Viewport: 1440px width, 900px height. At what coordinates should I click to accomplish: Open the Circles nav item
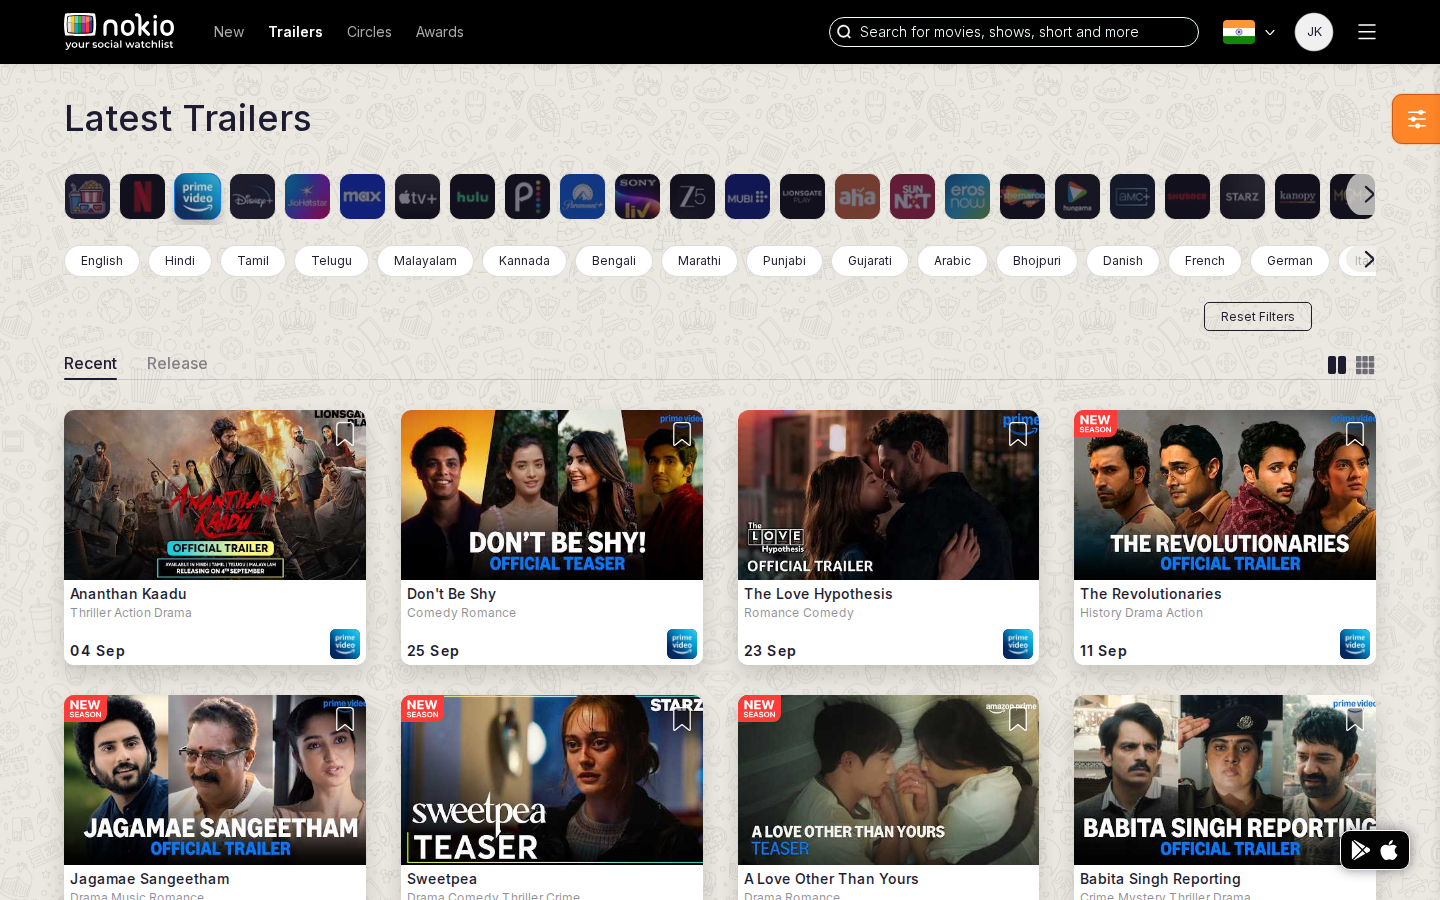[369, 32]
